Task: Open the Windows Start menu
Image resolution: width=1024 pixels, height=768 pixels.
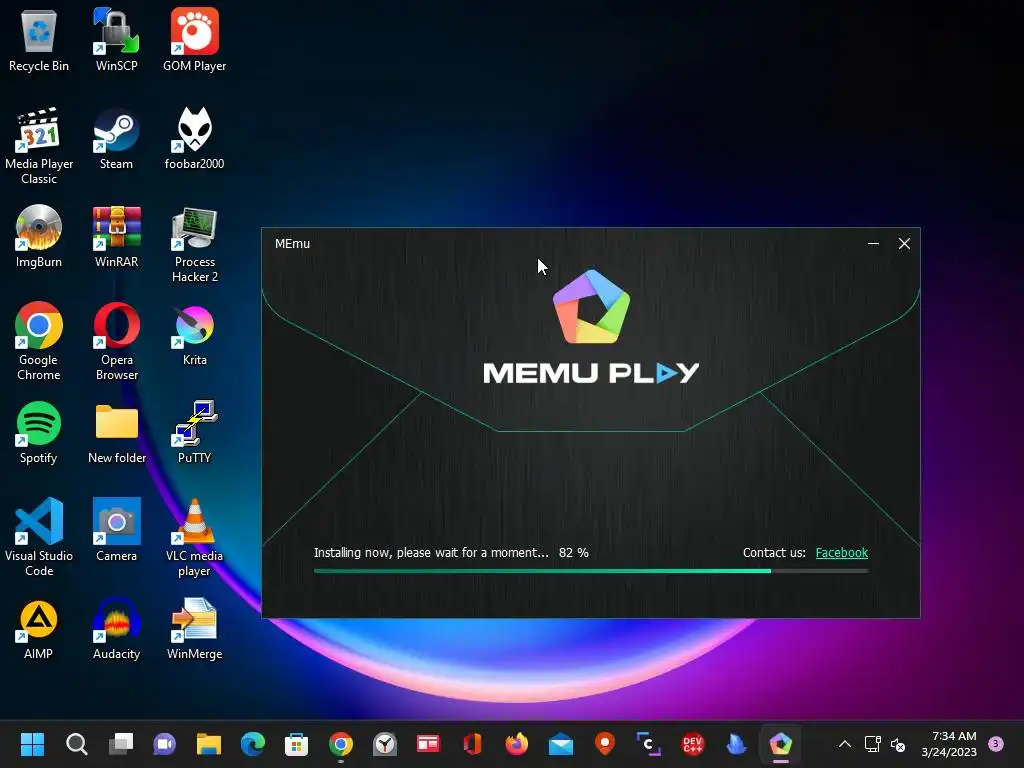Action: [32, 743]
